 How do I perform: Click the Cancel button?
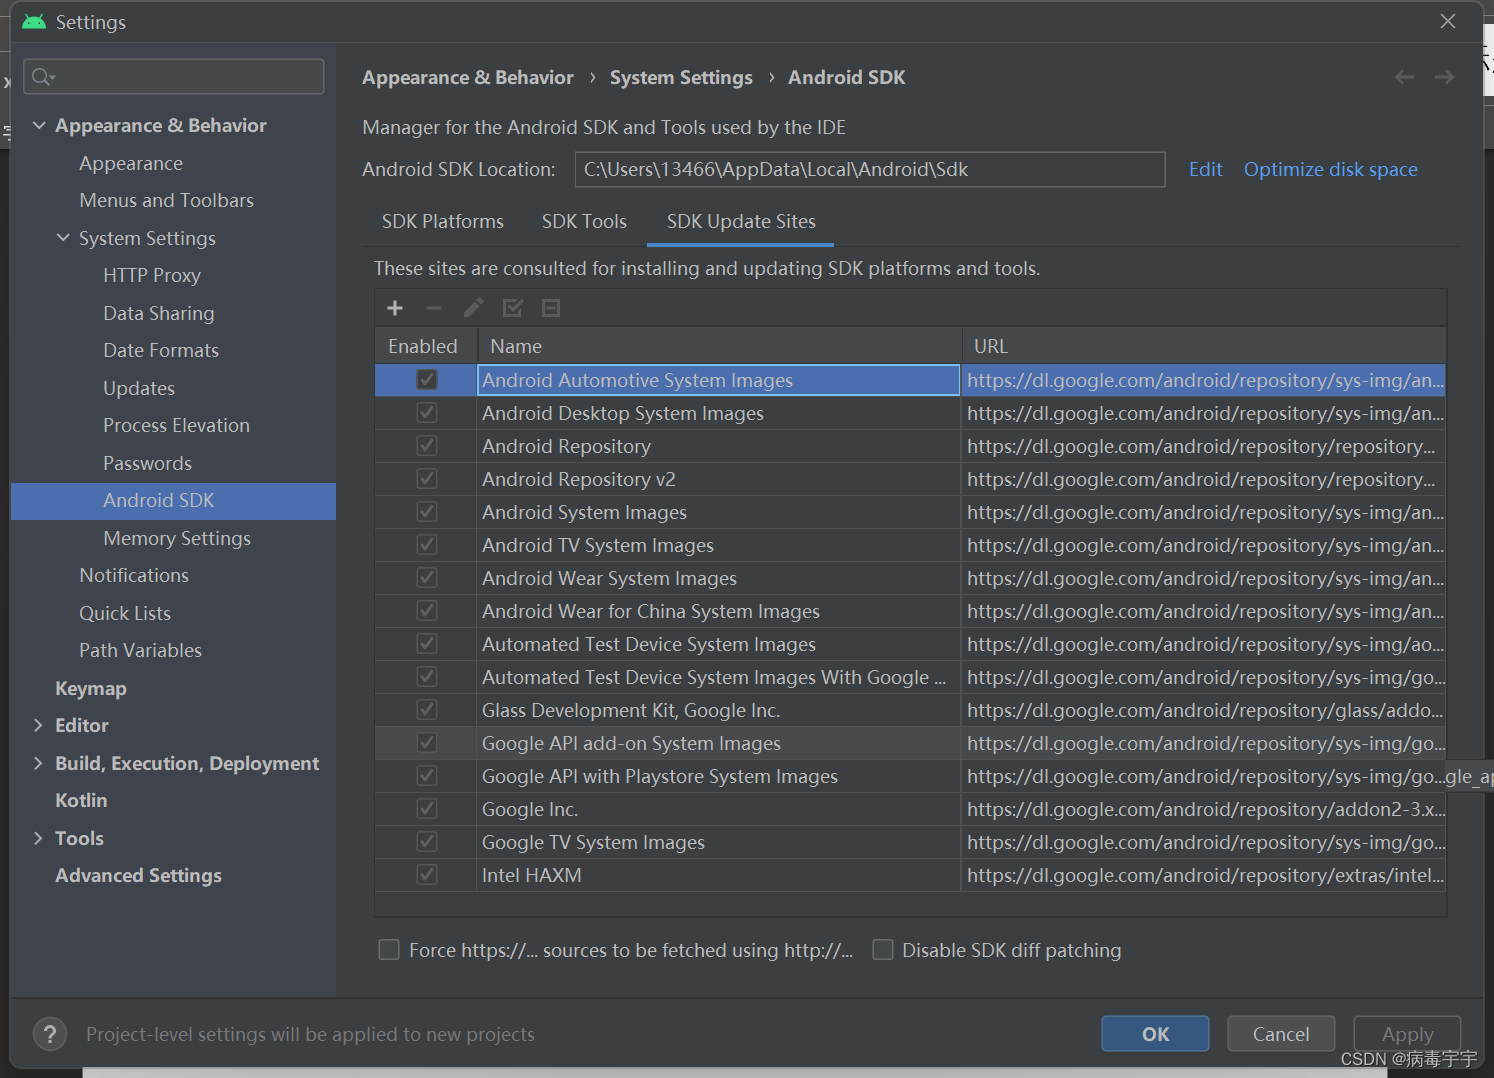[1281, 1034]
